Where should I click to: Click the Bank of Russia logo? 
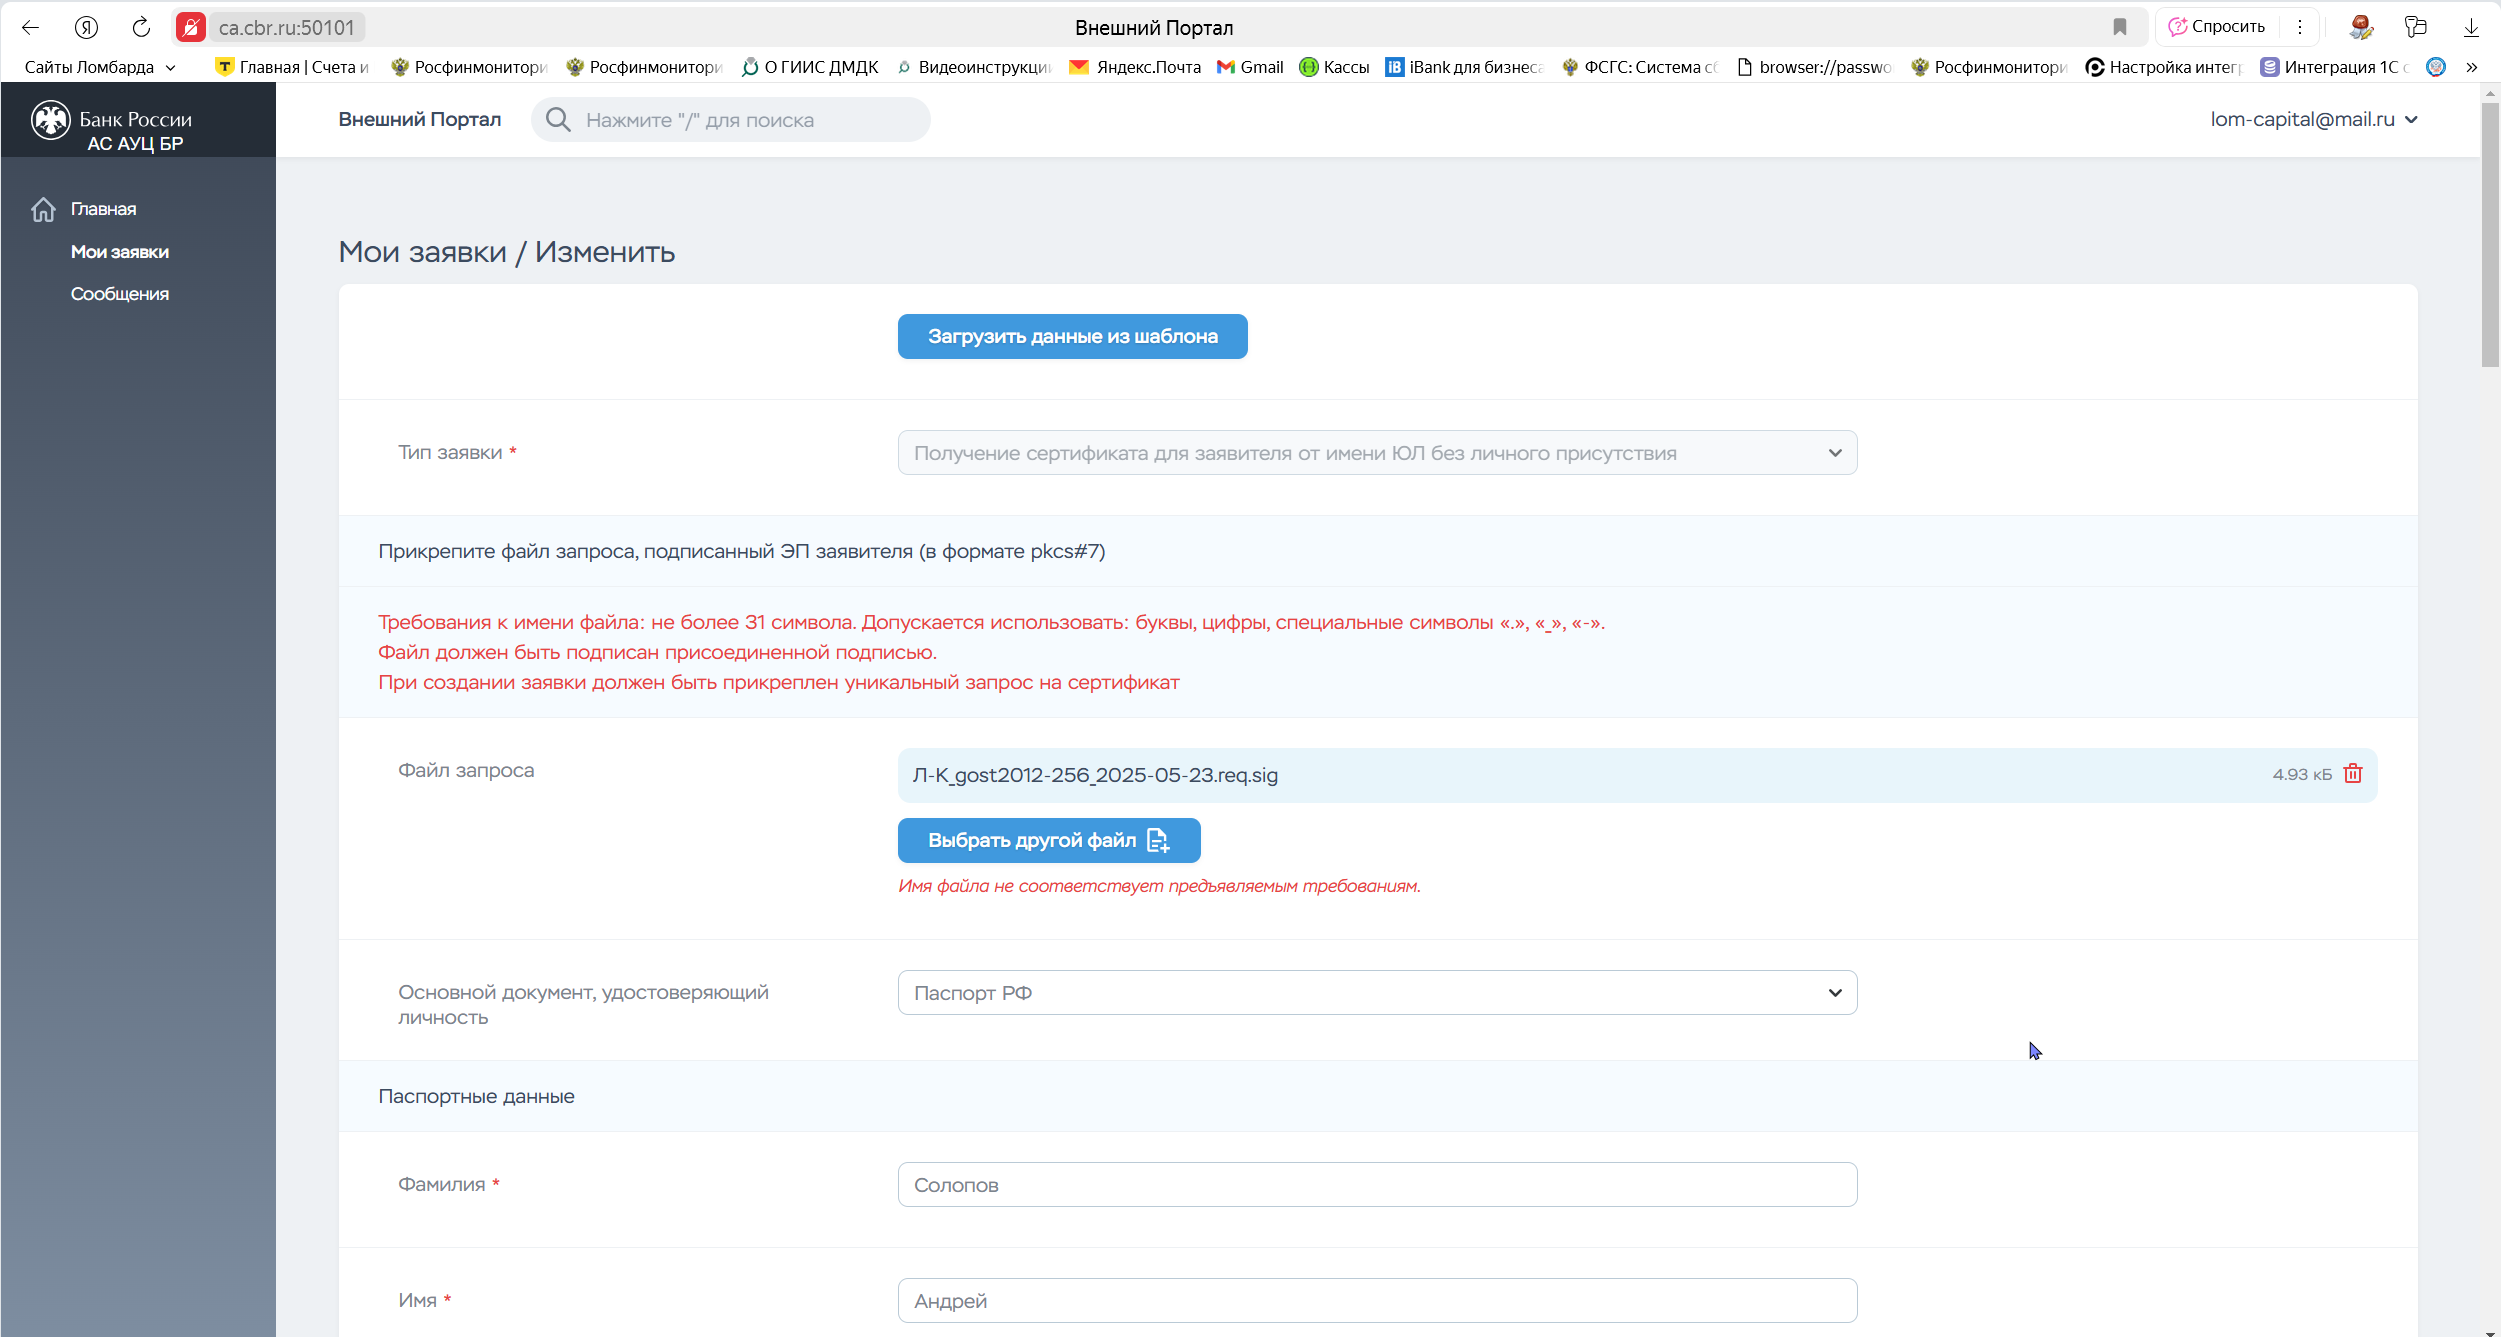[51, 121]
